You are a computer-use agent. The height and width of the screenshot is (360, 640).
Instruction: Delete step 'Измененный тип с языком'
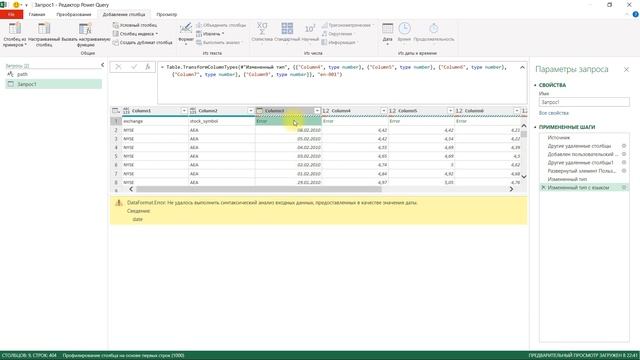(x=543, y=187)
